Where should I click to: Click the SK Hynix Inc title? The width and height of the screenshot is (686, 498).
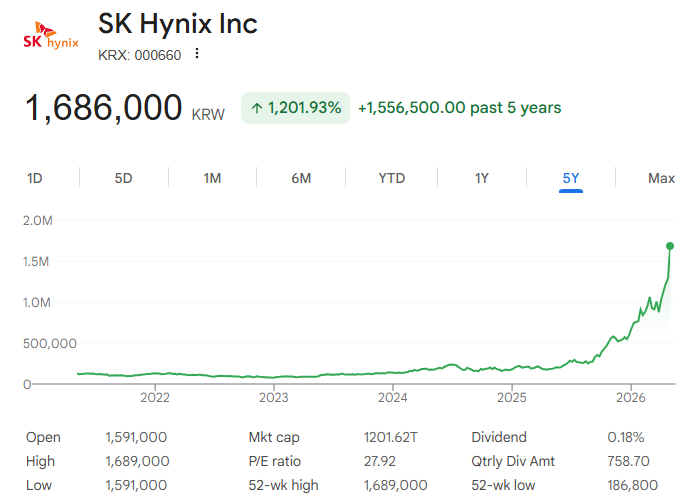(178, 24)
